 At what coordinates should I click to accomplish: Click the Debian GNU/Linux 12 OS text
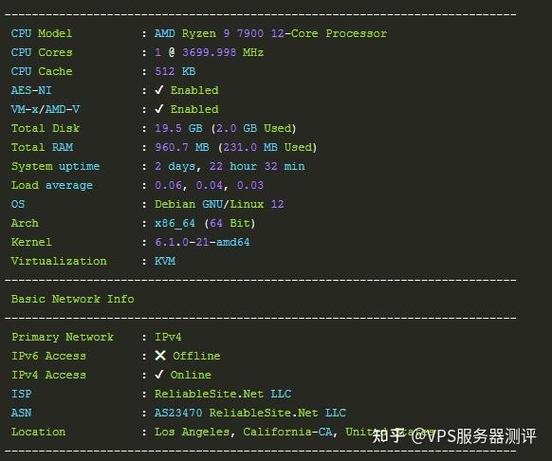coord(219,204)
